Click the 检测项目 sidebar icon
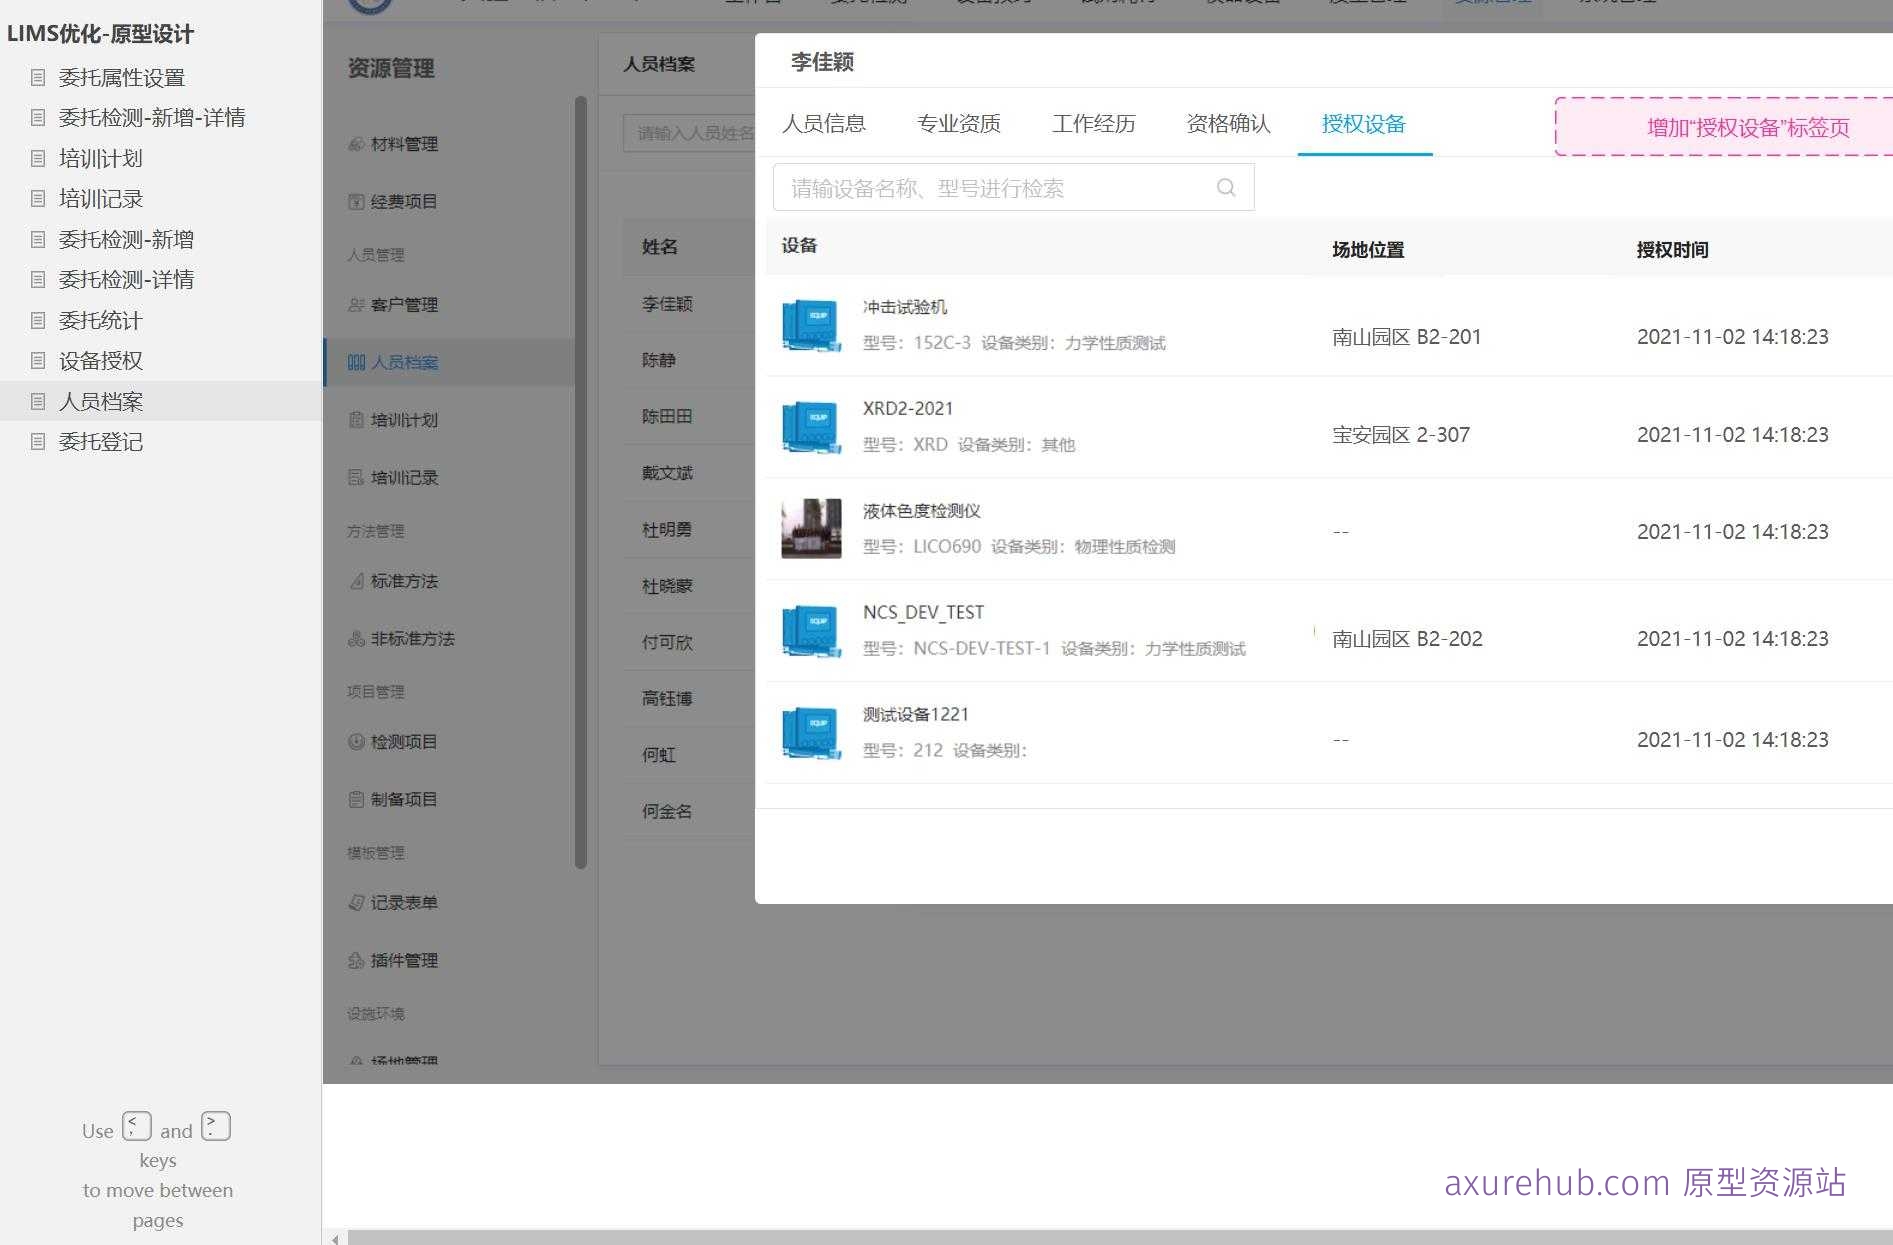1893x1245 pixels. coord(356,742)
